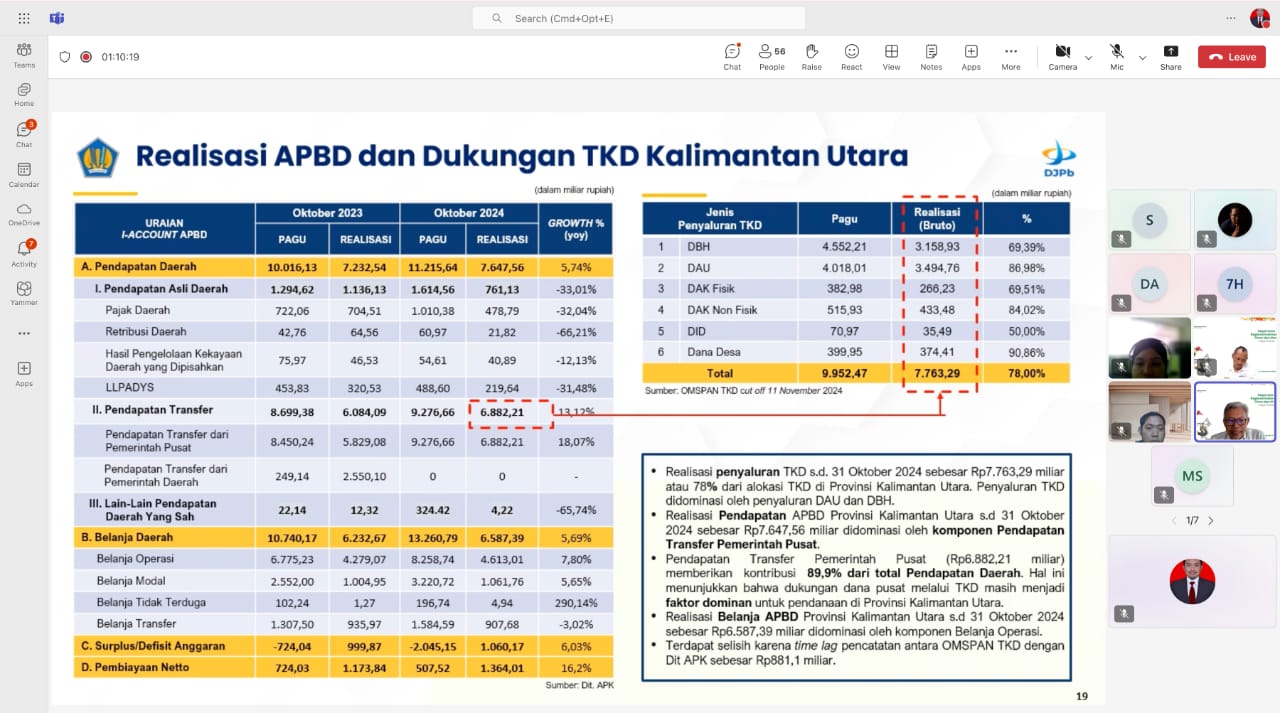Open OneDrive from the sidebar
Viewport: 1280px width, 713px height.
click(x=24, y=214)
